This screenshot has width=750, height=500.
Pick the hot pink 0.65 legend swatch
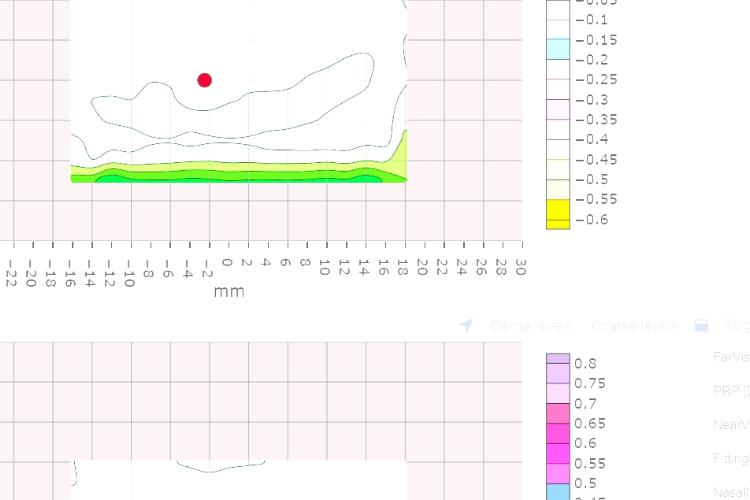557,414
